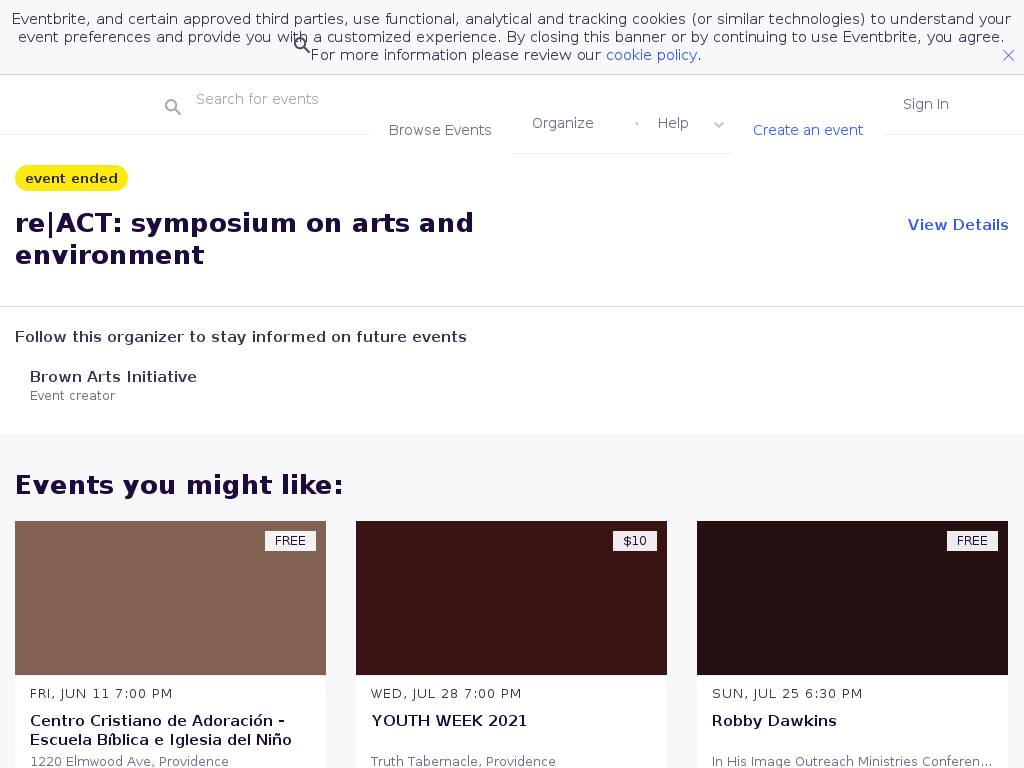Click Sign In
1024x768 pixels.
pyautogui.click(x=925, y=104)
